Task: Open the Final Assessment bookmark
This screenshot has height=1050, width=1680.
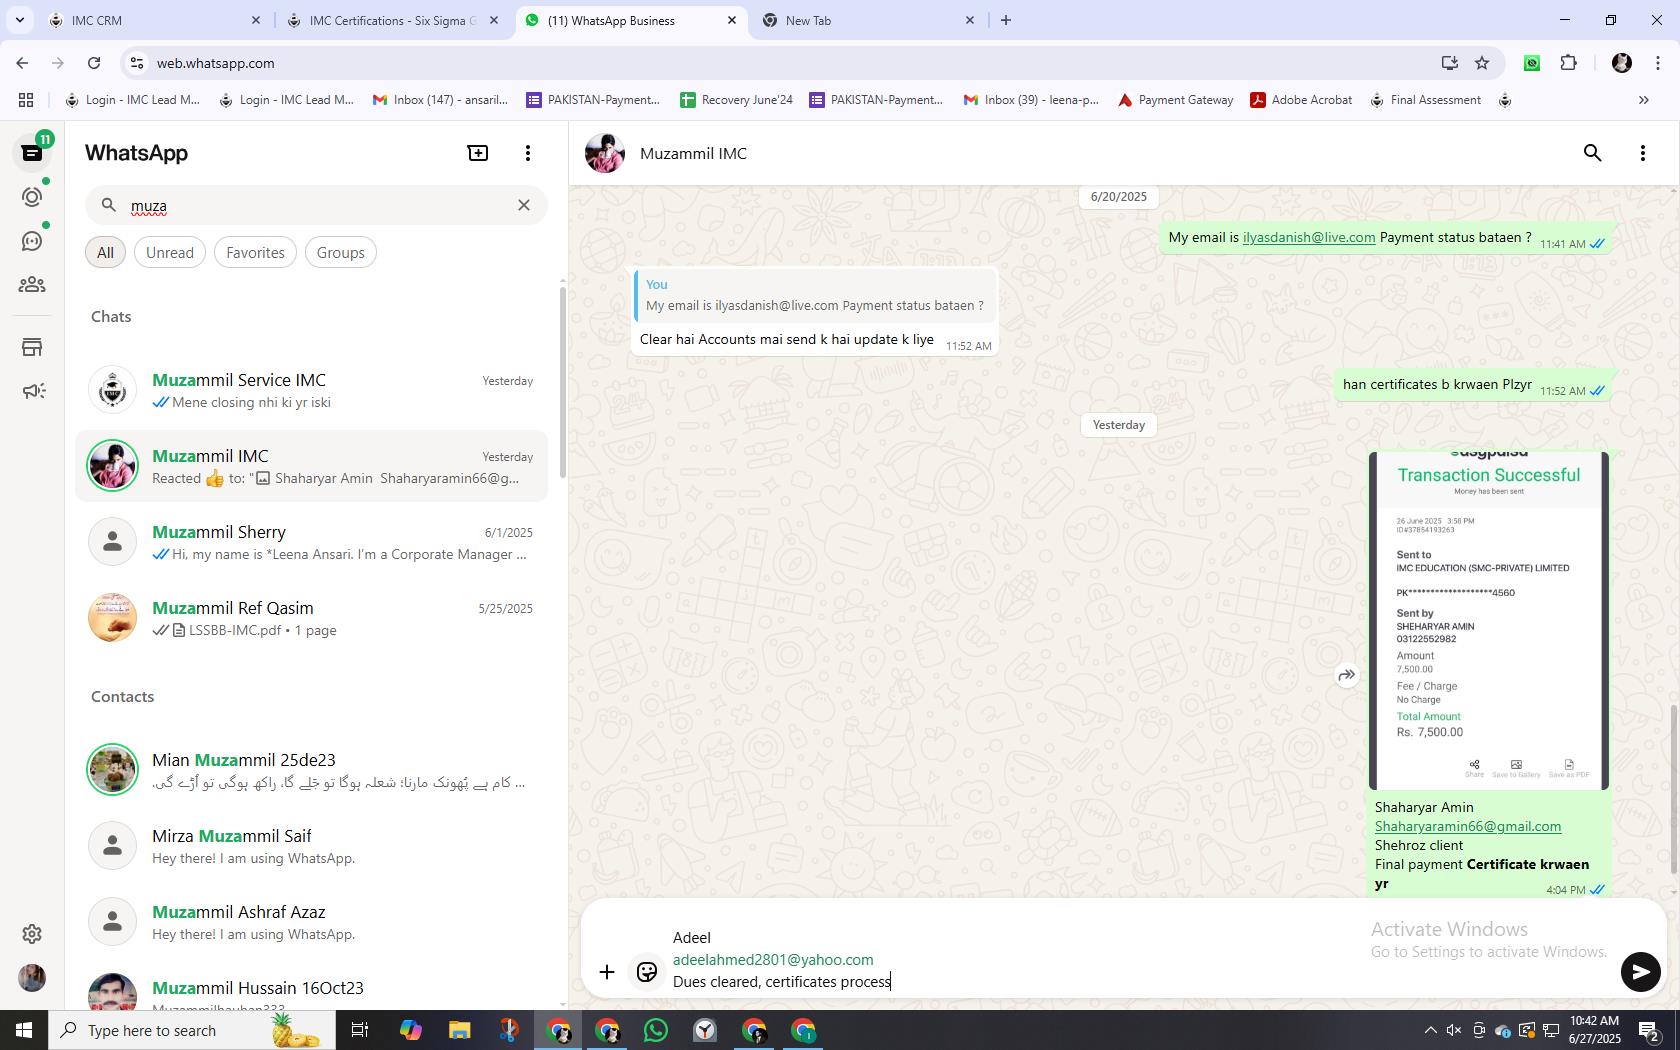Action: click(x=1425, y=100)
